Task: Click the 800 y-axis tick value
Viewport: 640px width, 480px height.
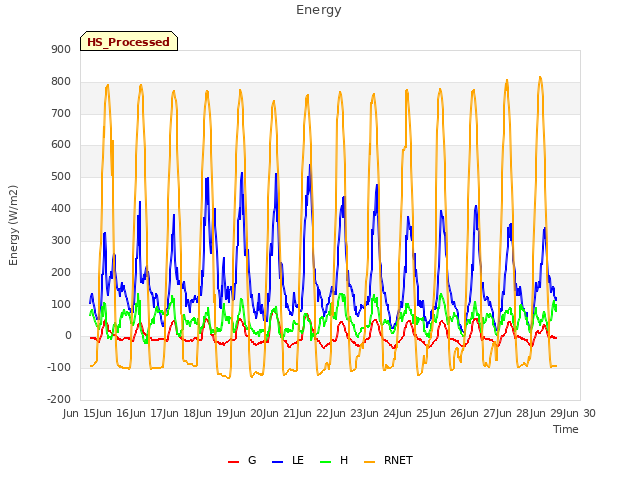Action: (61, 82)
